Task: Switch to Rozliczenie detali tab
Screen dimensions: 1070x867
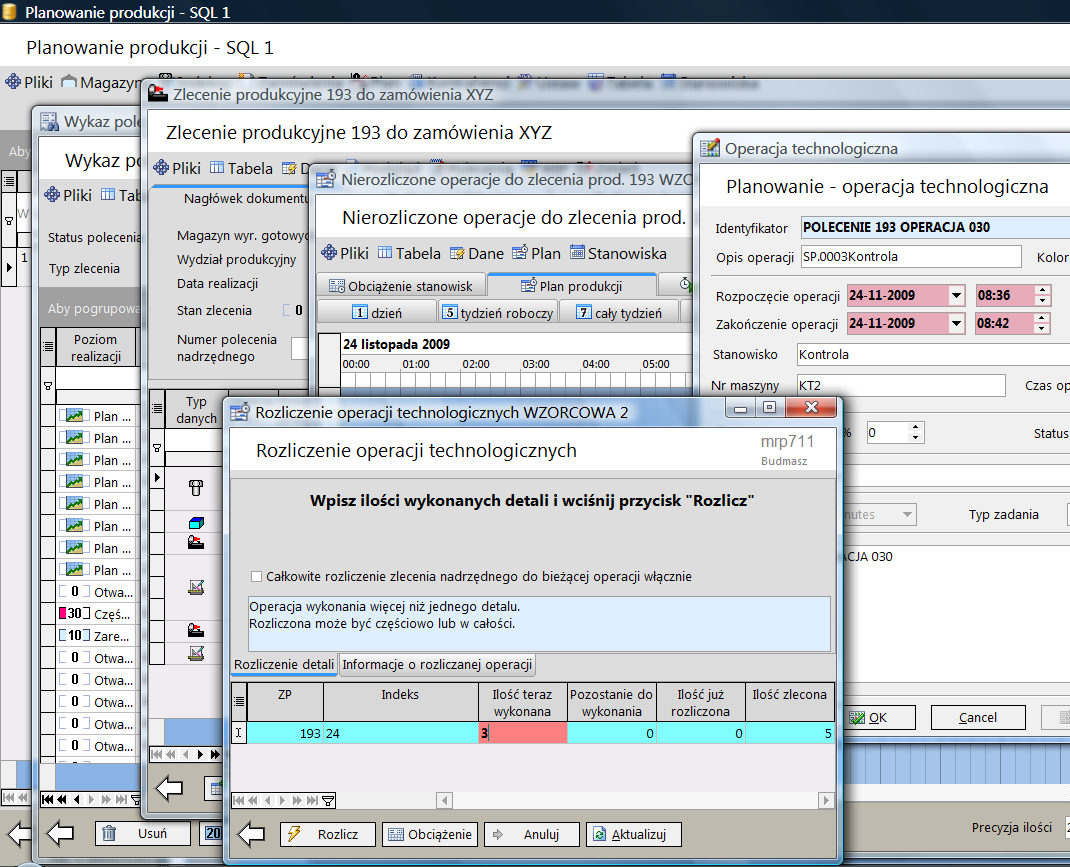Action: pyautogui.click(x=284, y=664)
